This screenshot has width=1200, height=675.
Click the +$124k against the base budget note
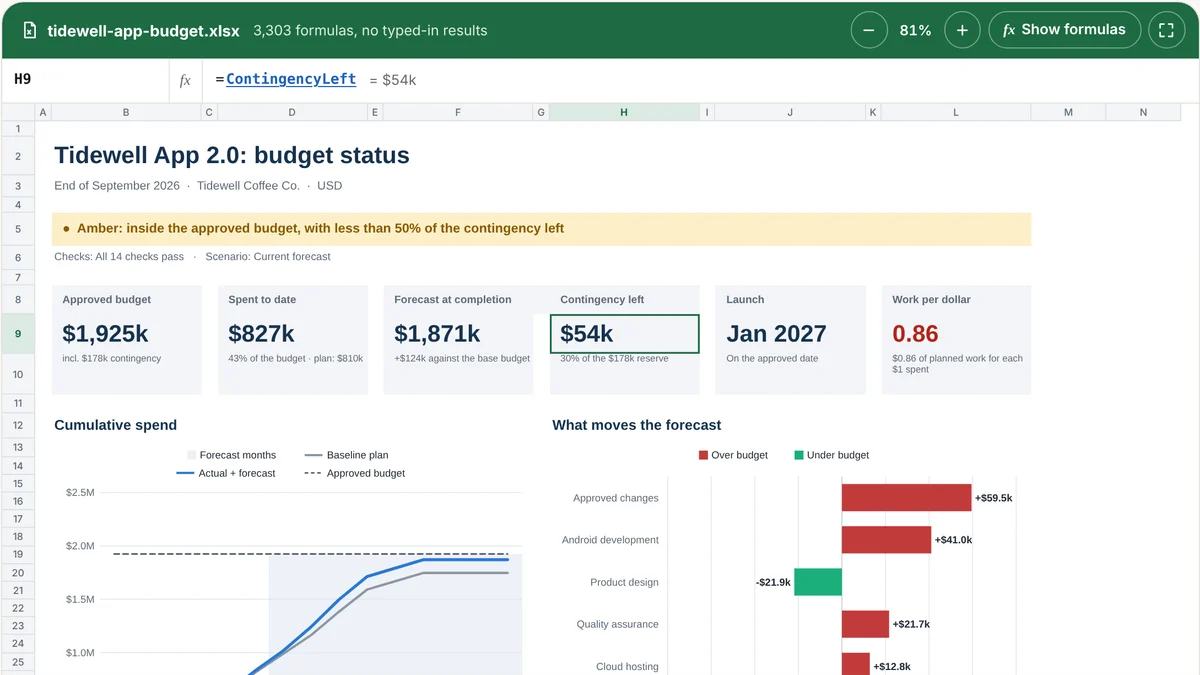tap(462, 358)
